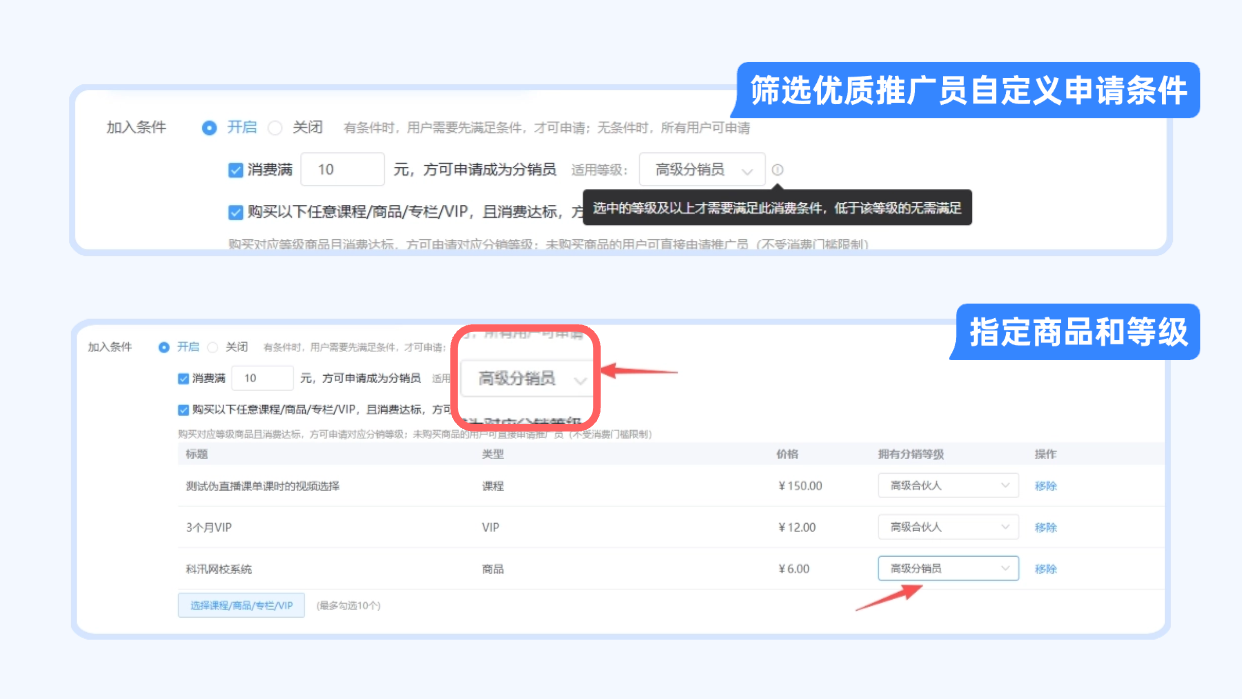
Task: Click the 测试伪直播课单课时的视频选择 title cell
Action: [263, 486]
